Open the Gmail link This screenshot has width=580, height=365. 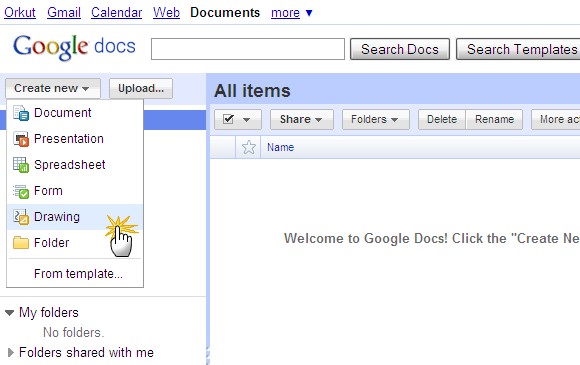click(64, 13)
